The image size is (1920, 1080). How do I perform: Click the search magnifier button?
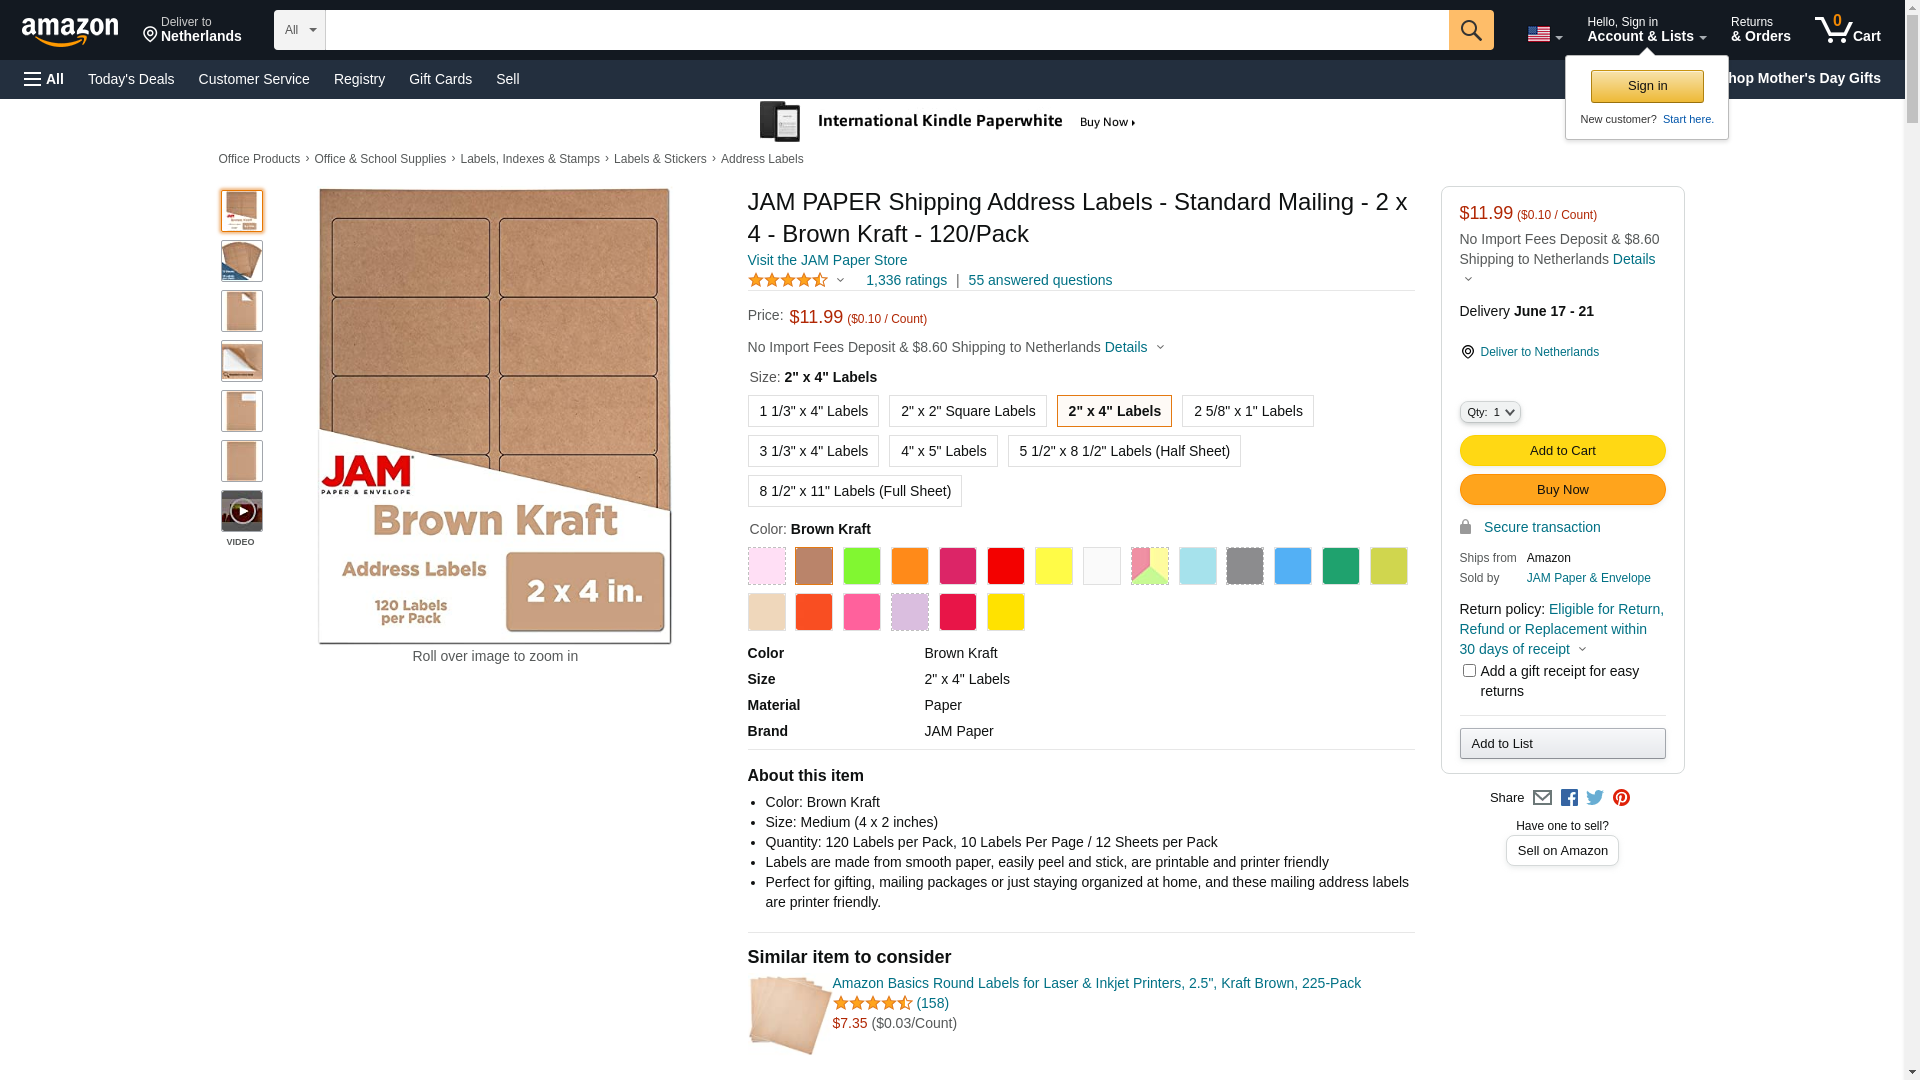[x=1470, y=30]
